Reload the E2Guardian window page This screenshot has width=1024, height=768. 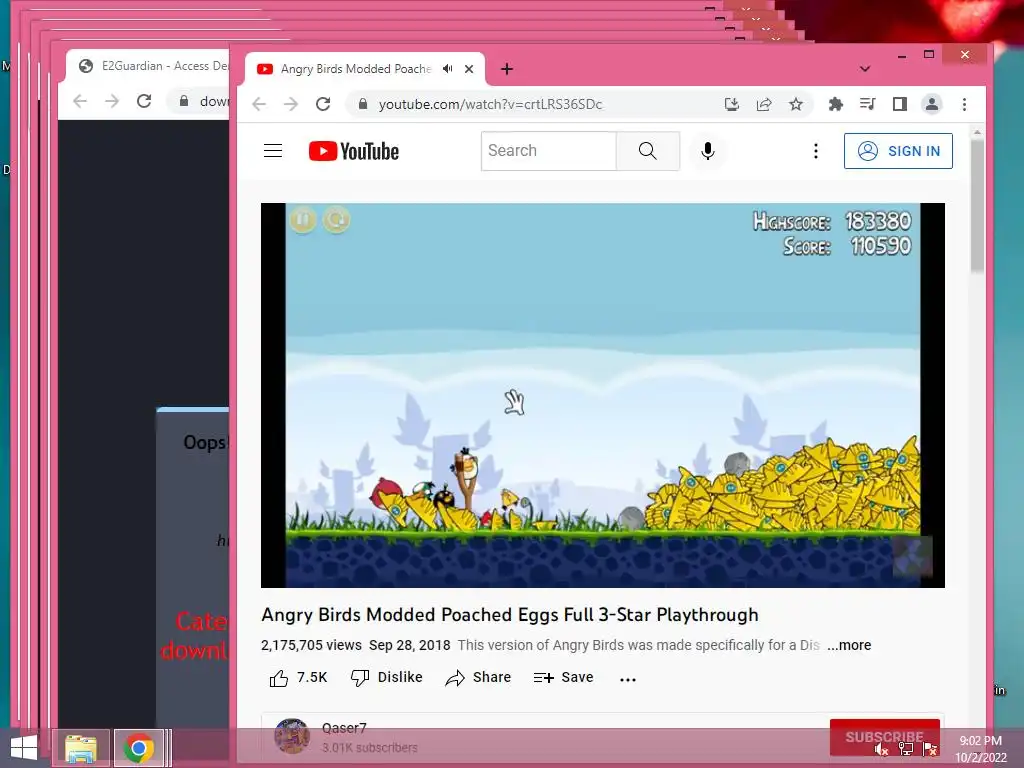coord(144,101)
